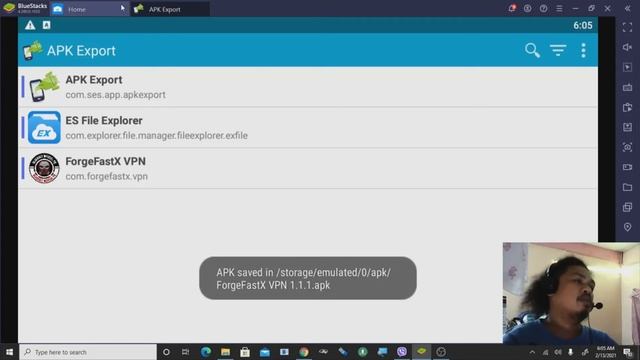Launch Microsoft Edge from taskbar

pyautogui.click(x=206, y=352)
